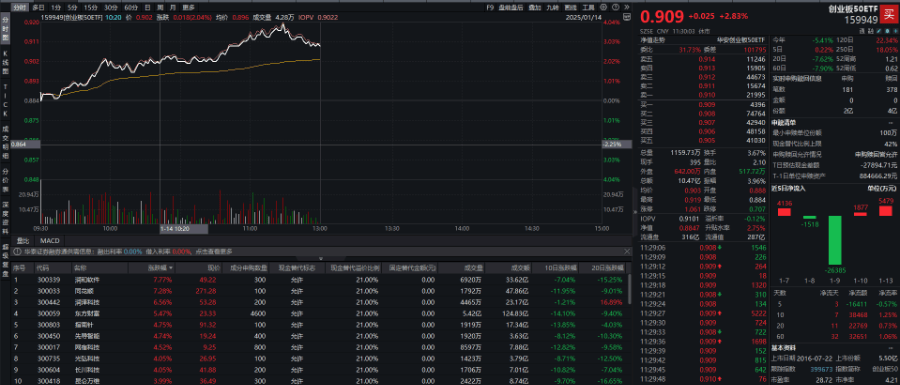Image resolution: width=900 pixels, height=385 pixels.
Task: Select the MACD indicator tab
Action: click(49, 240)
